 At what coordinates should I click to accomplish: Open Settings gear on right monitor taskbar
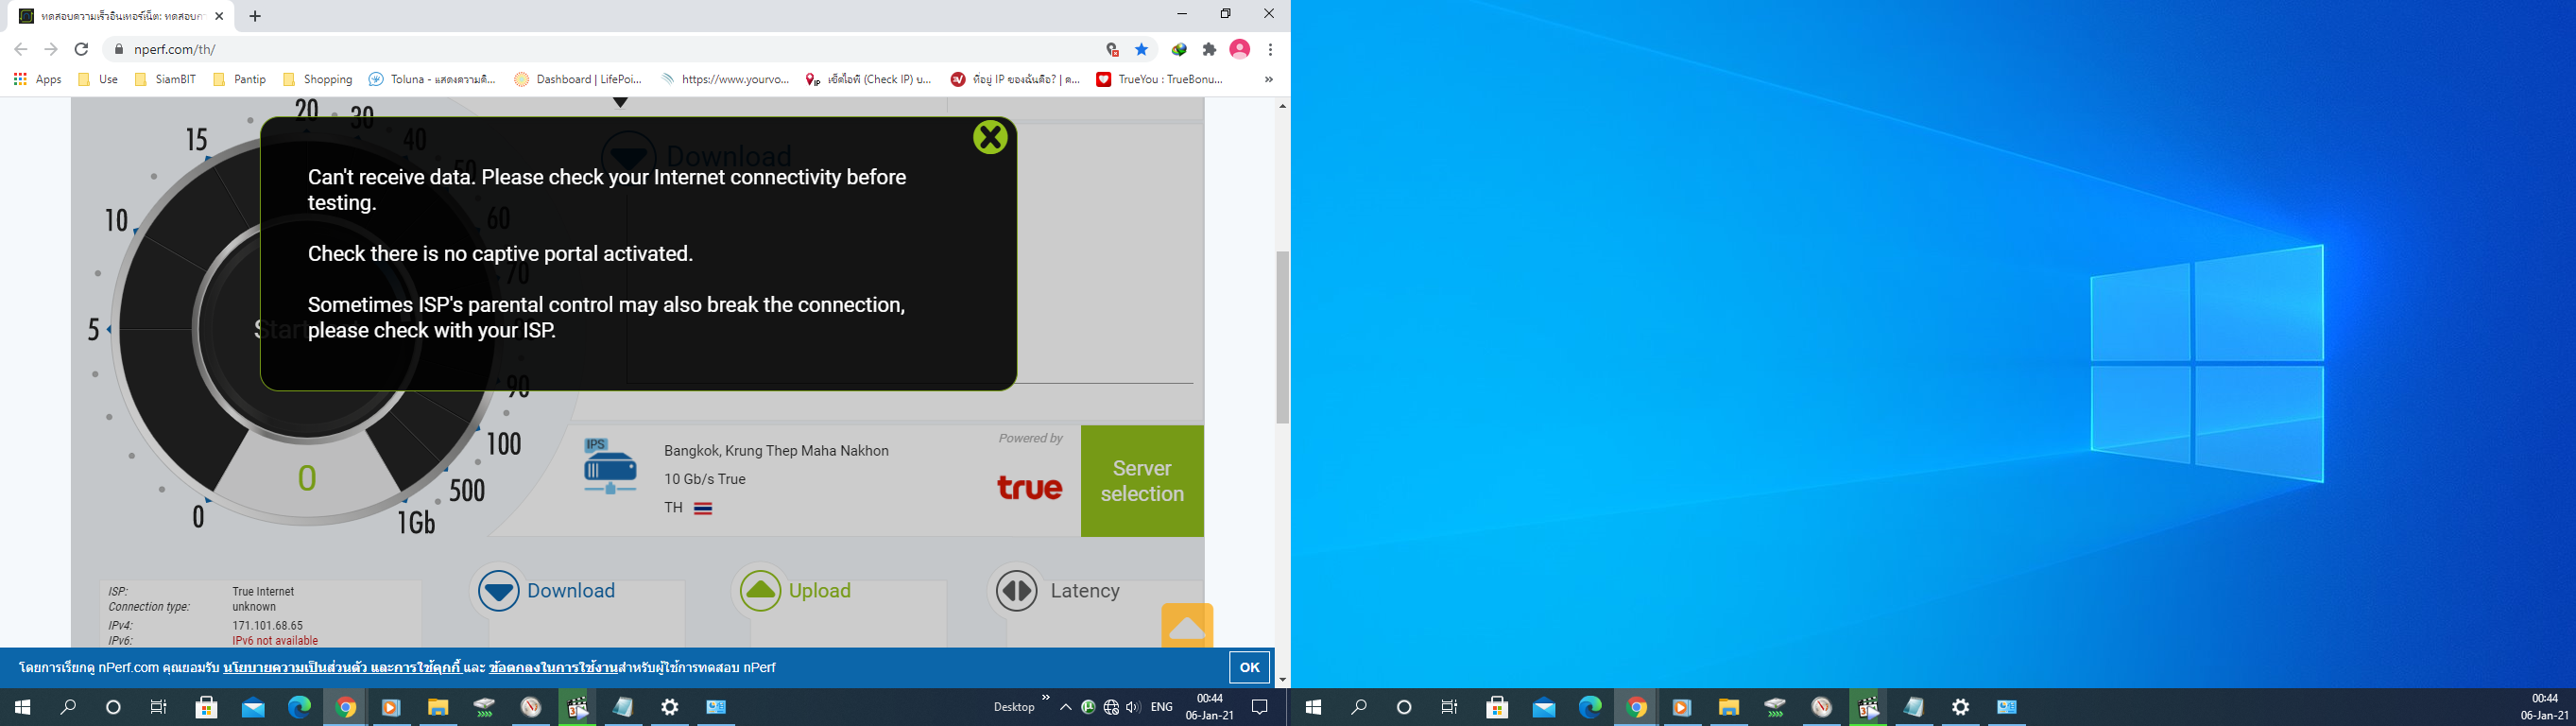click(x=1960, y=707)
